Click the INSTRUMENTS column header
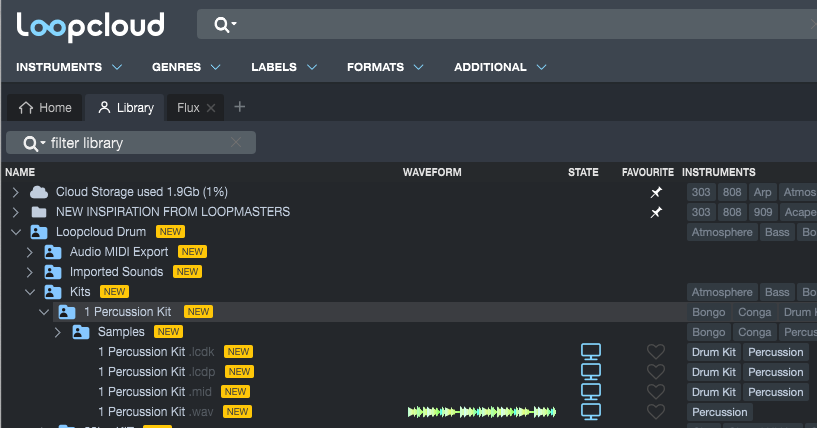Image resolution: width=817 pixels, height=428 pixels. pos(719,172)
